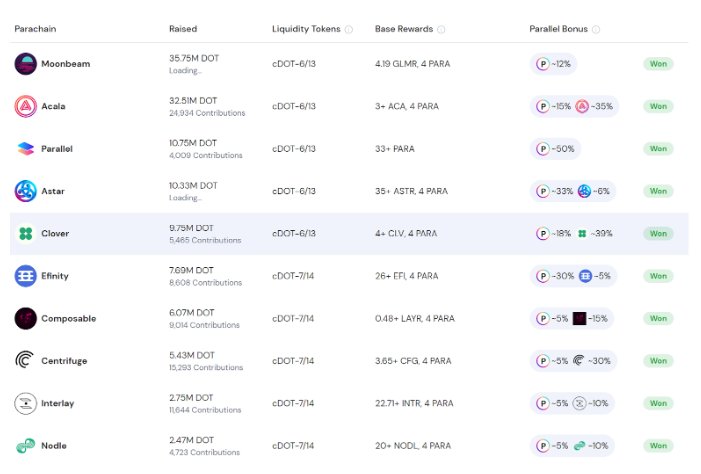Select the Parallel parachain logo icon
This screenshot has height=474, width=701.
point(25,148)
